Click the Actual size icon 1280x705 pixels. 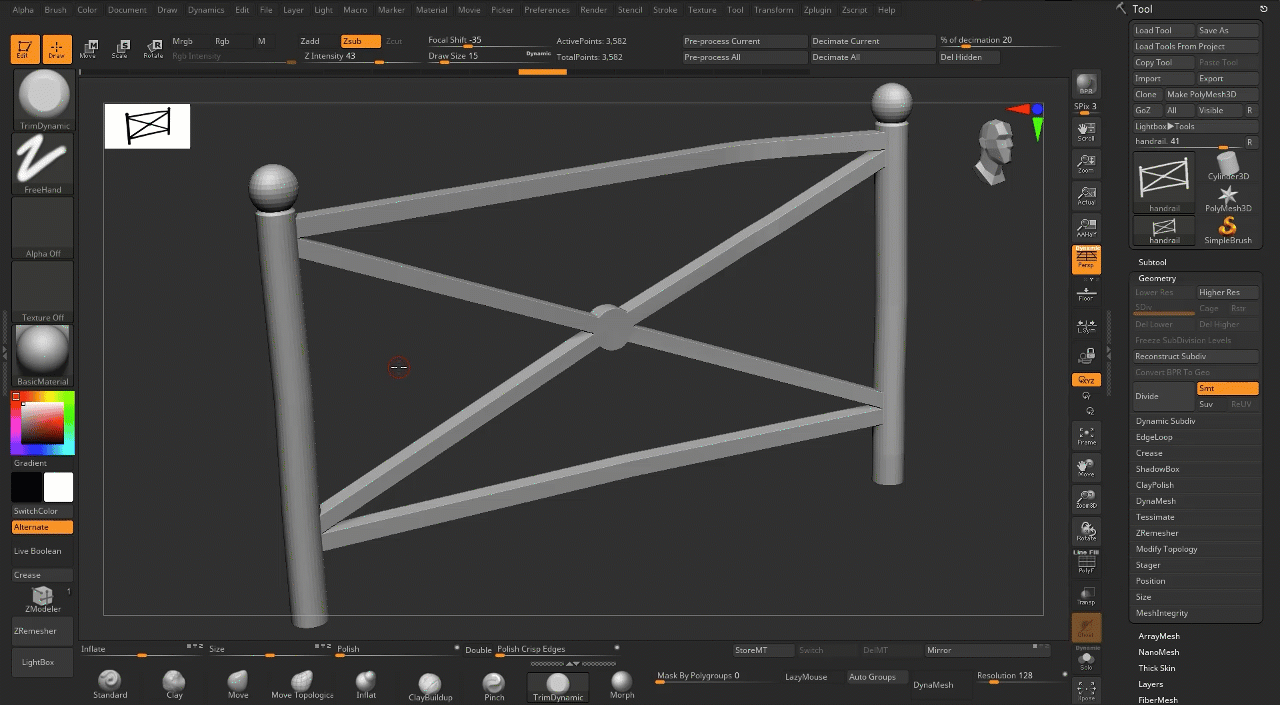click(x=1086, y=195)
